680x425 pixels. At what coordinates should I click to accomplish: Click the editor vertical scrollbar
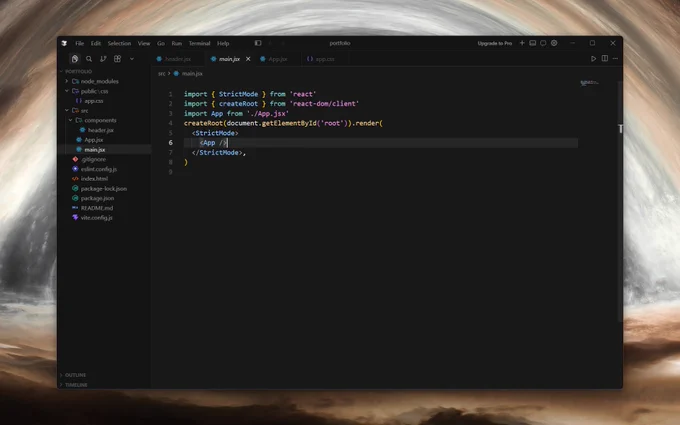tap(621, 202)
